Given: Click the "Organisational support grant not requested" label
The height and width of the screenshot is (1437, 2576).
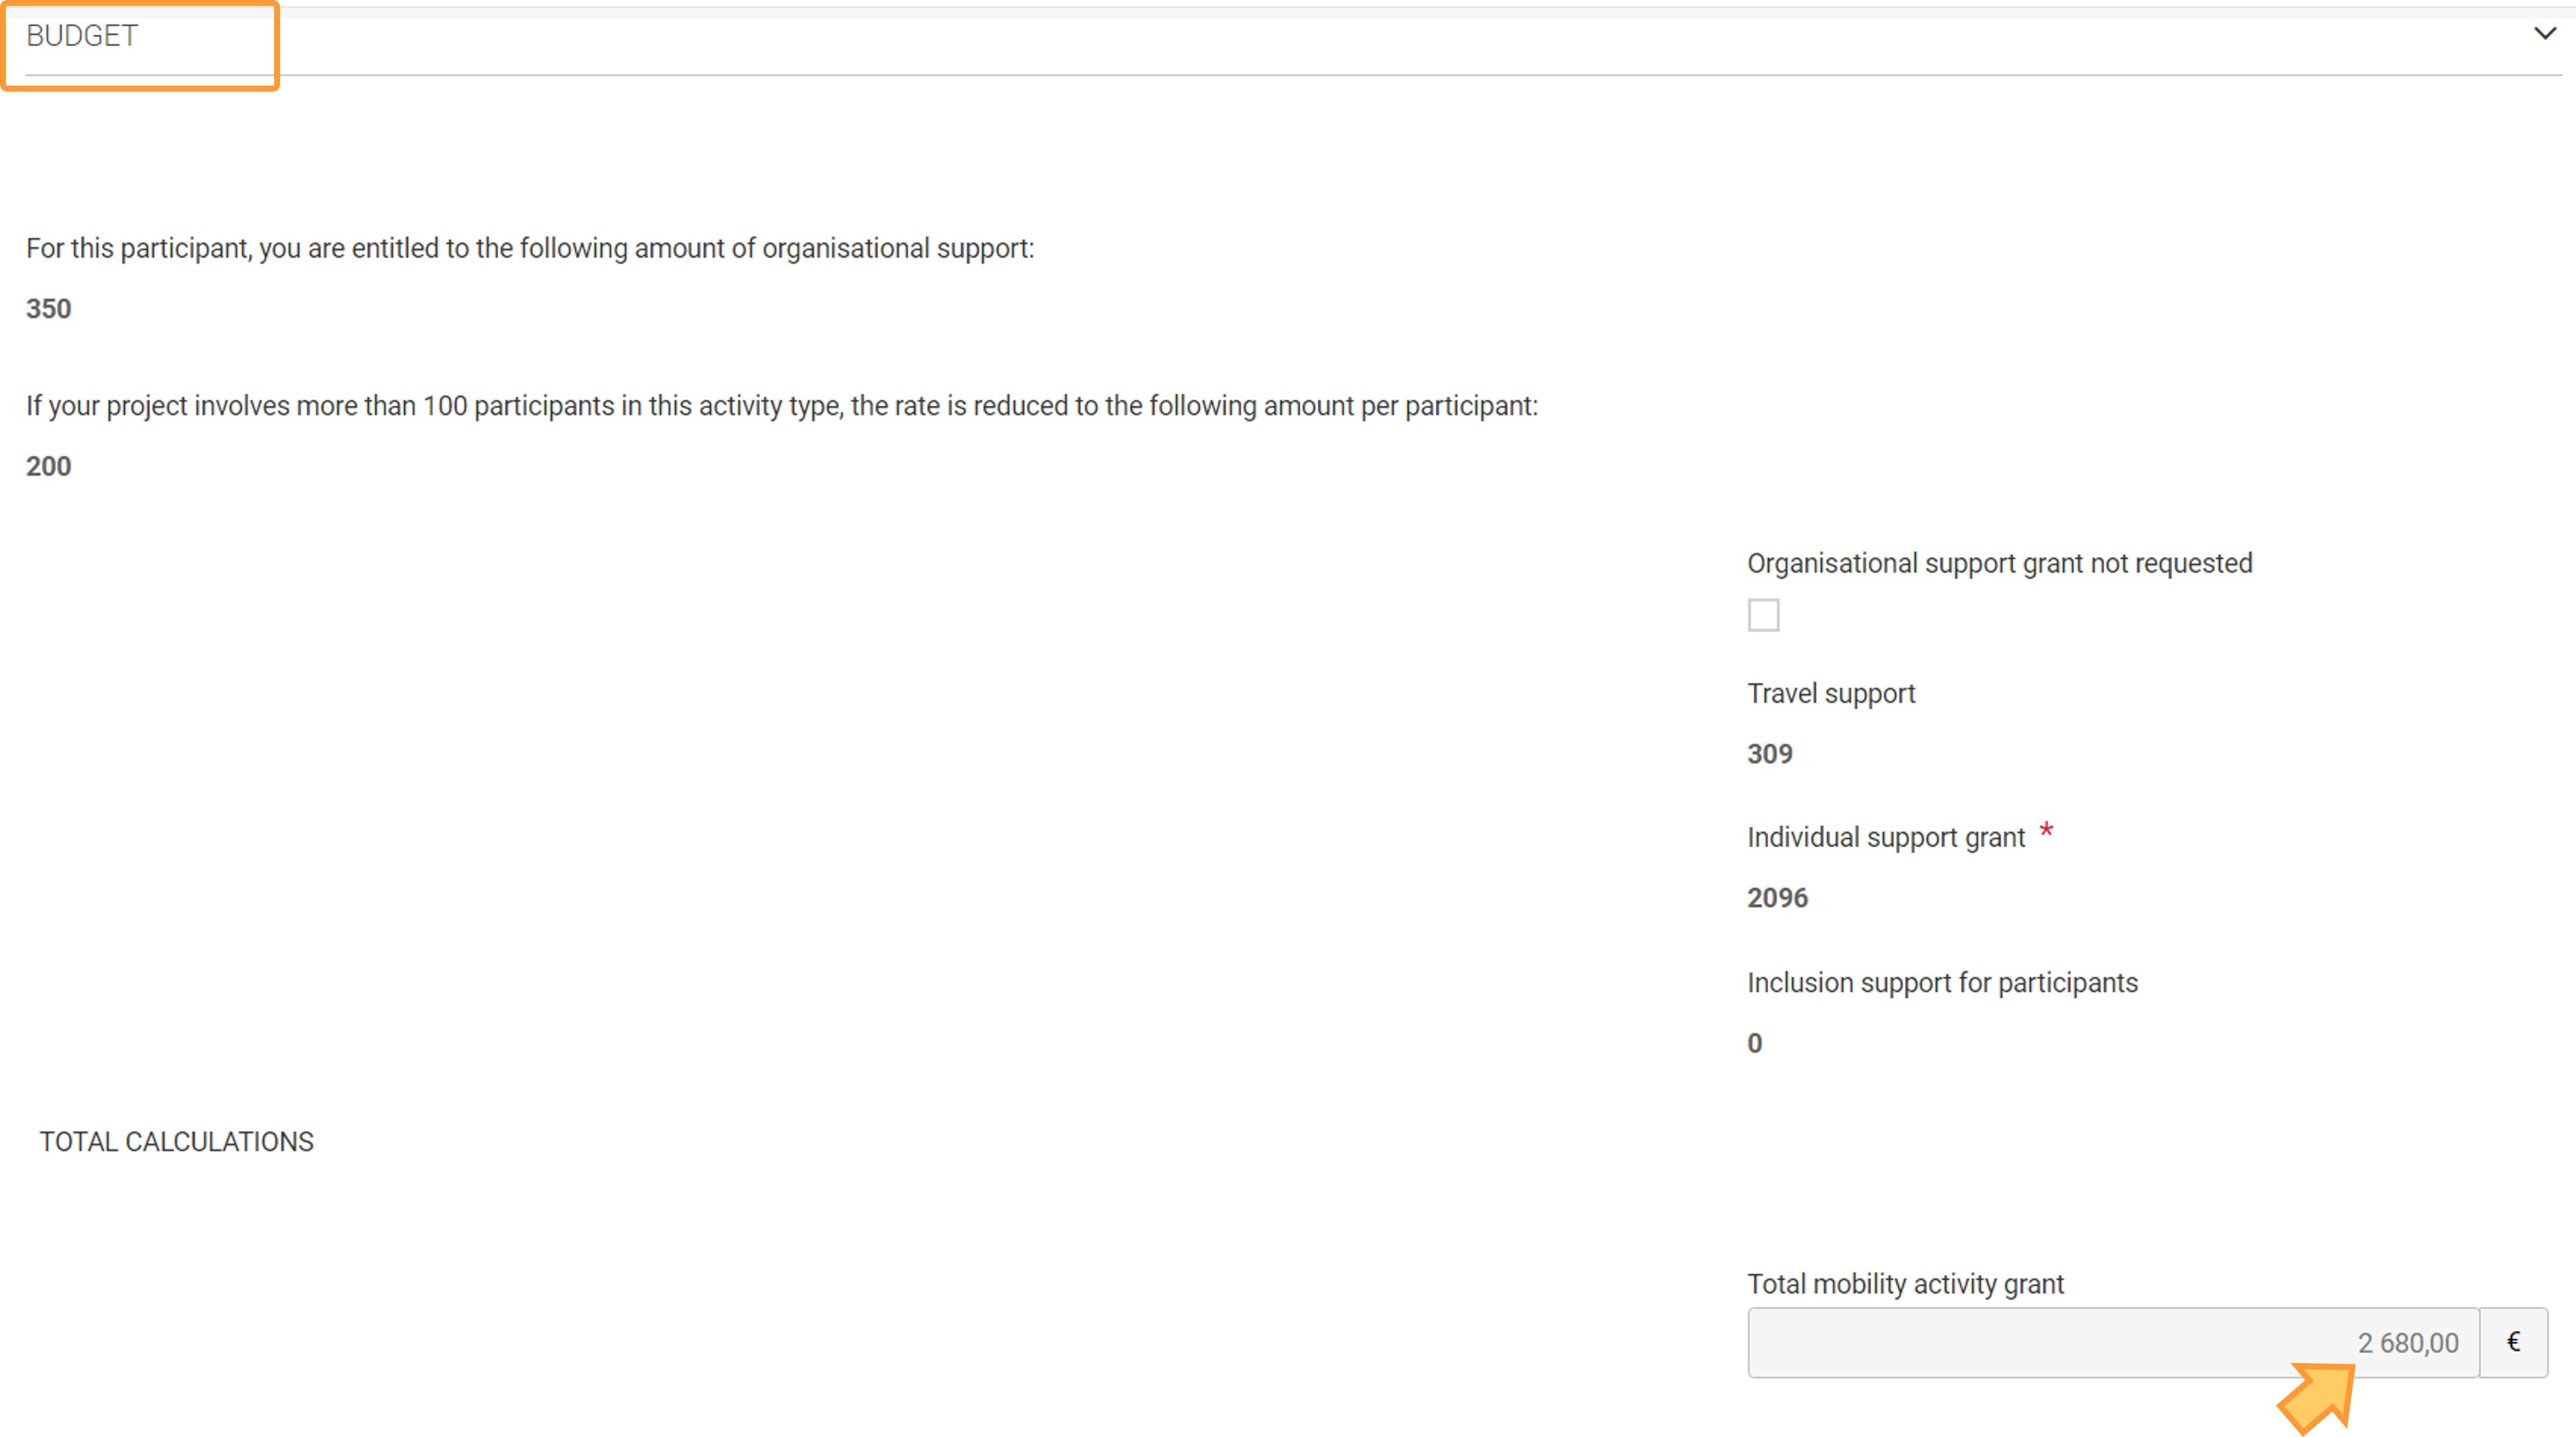Looking at the screenshot, I should [1999, 563].
